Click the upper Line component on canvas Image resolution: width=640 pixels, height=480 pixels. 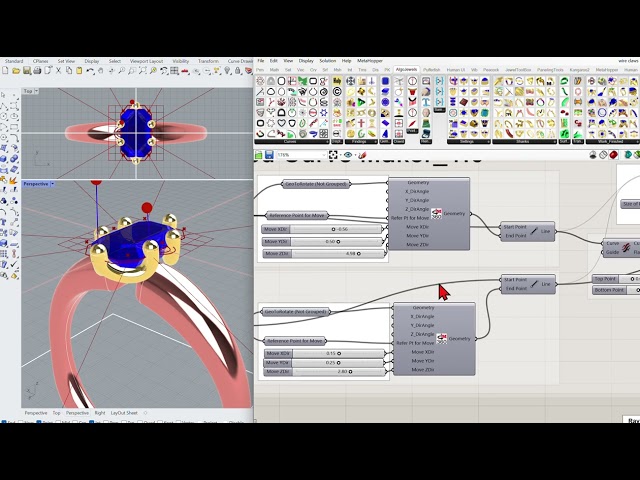pos(527,231)
